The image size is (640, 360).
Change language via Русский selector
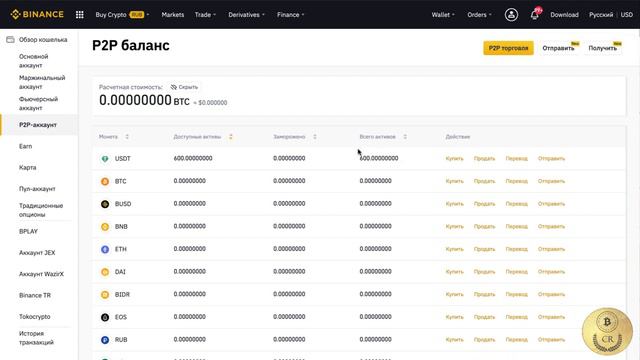click(601, 15)
